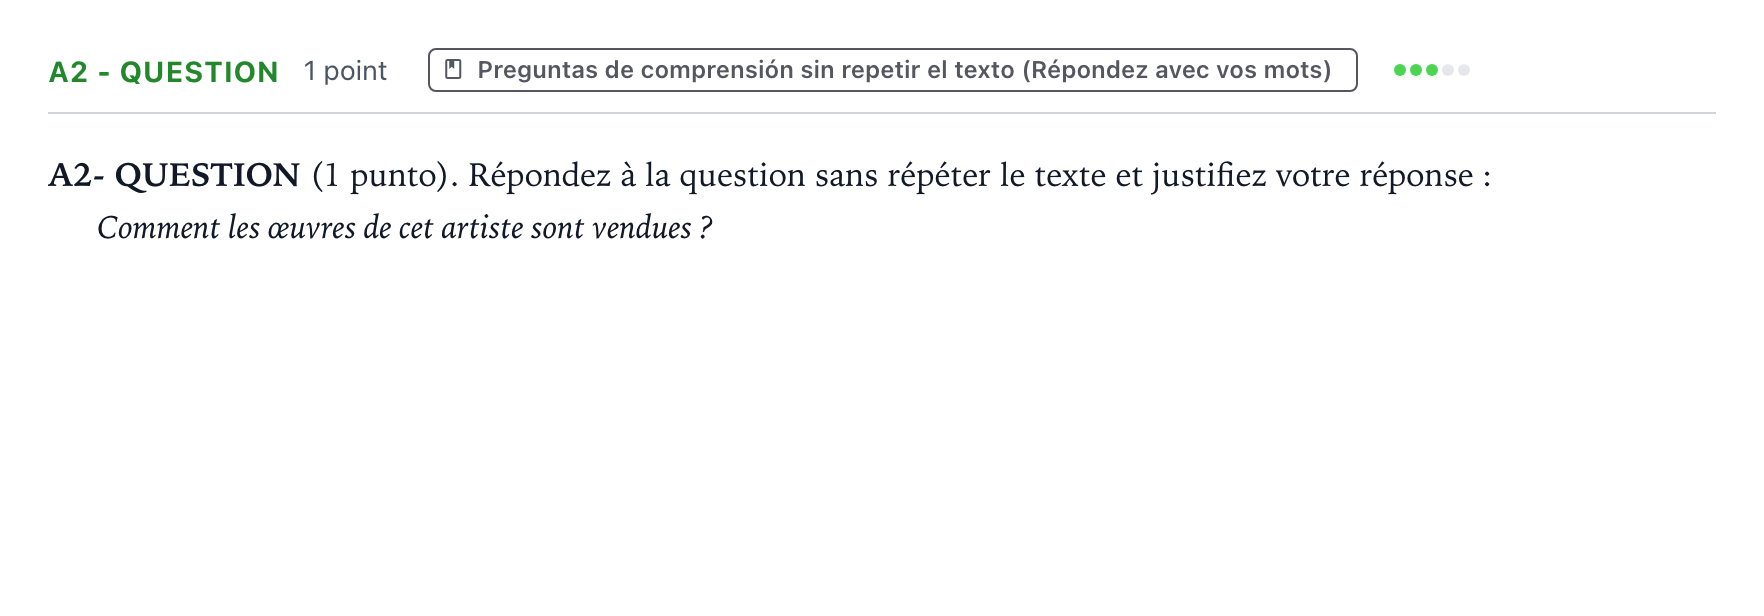Click the bold A2- QUESTION text
Viewport: 1764px width, 616px height.
(x=174, y=176)
